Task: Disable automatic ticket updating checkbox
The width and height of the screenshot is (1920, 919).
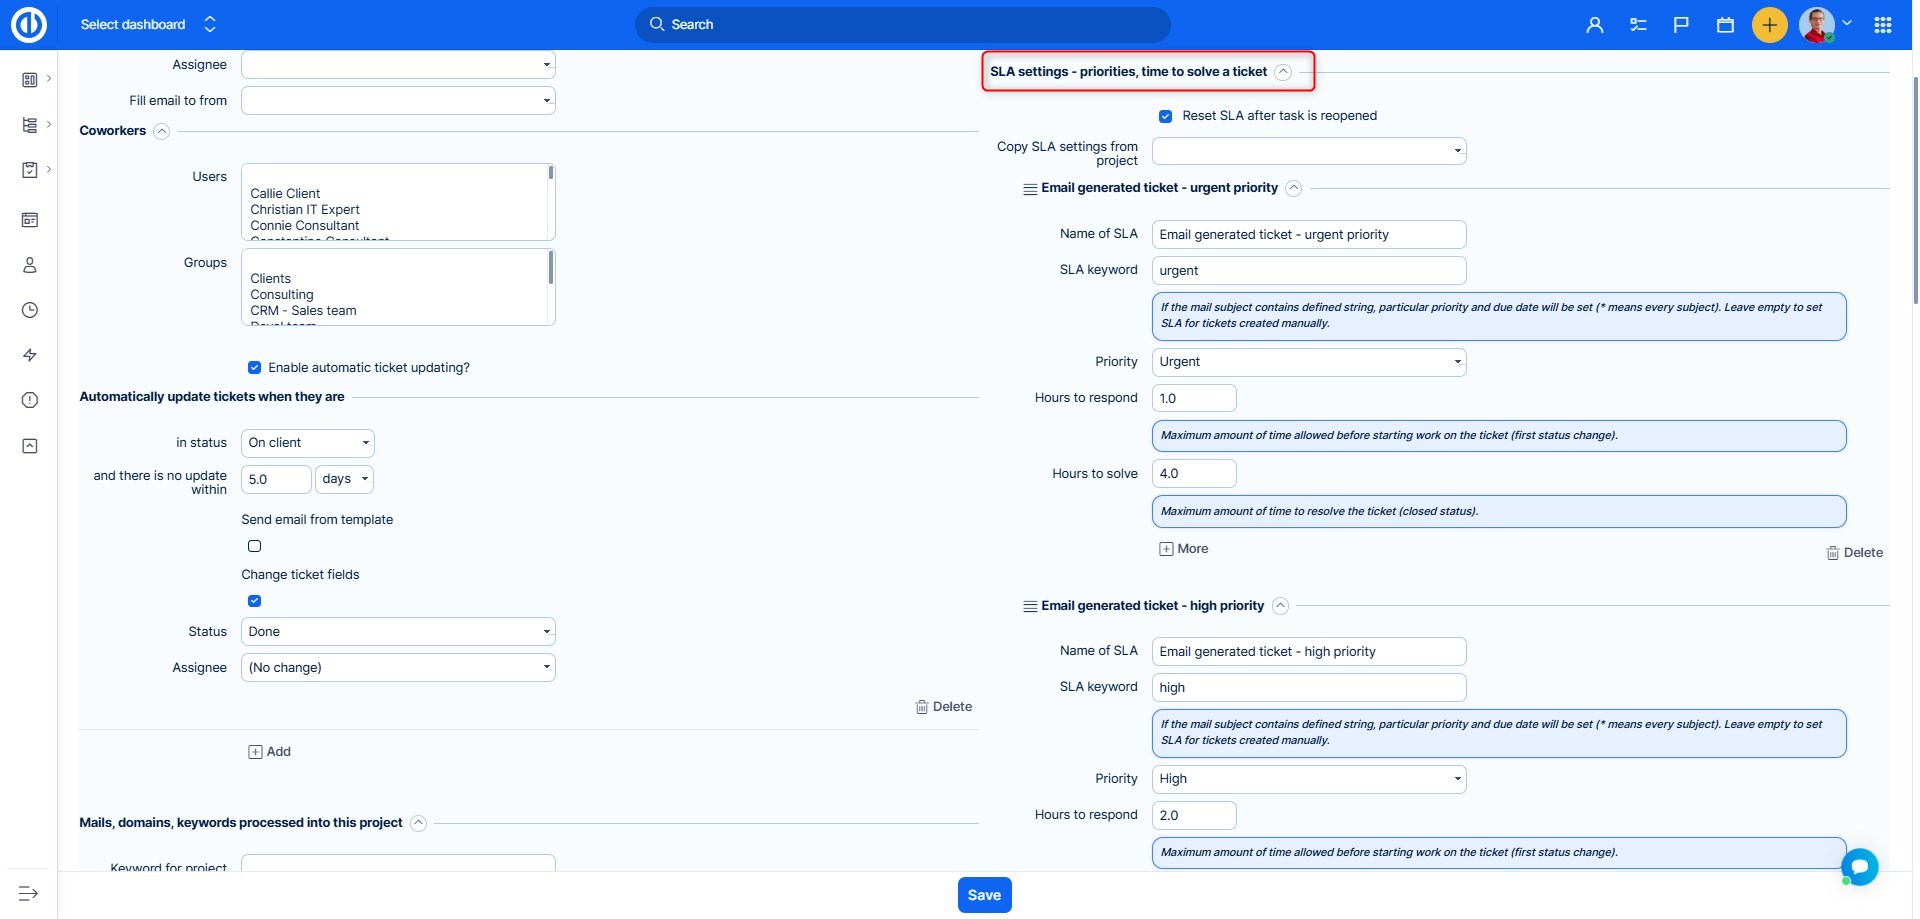Action: [x=254, y=368]
